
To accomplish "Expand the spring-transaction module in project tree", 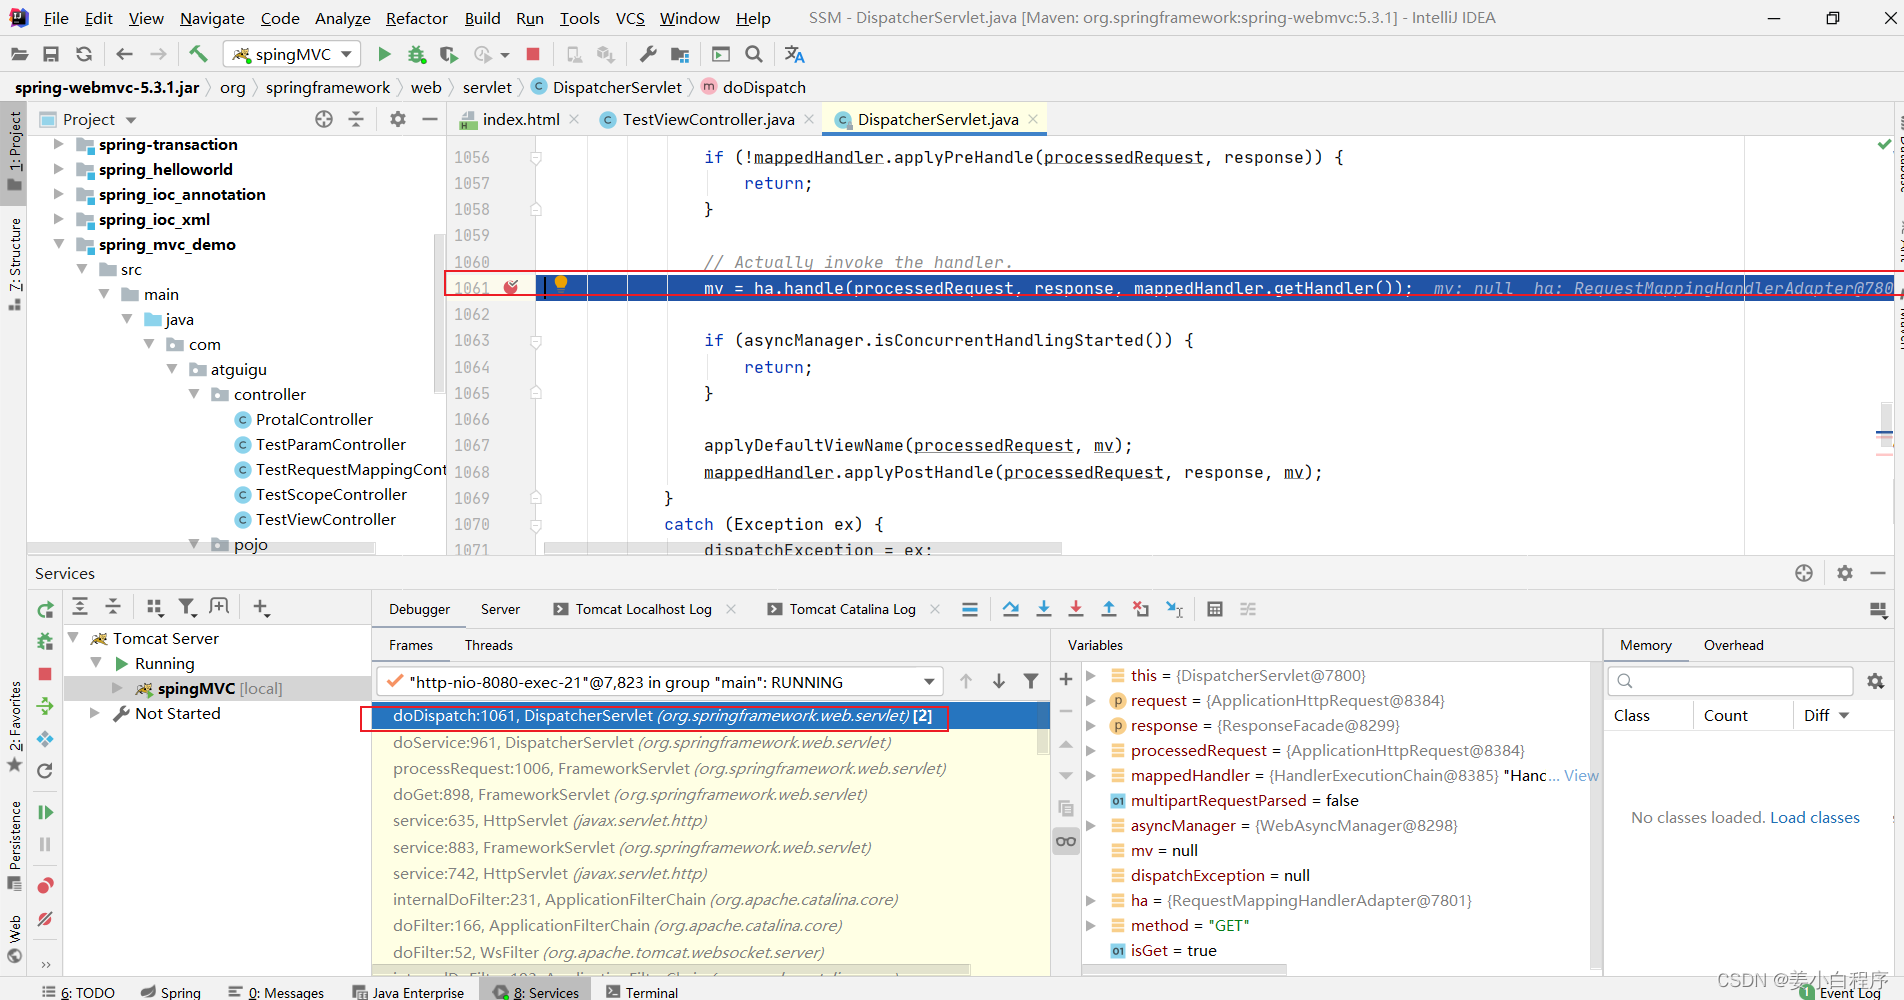I will (58, 145).
